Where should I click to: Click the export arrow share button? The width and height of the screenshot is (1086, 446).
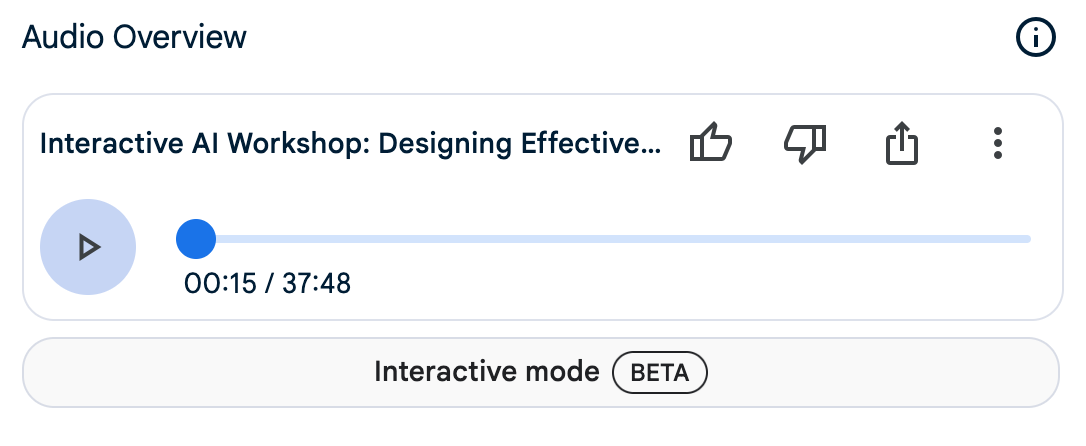tap(902, 143)
